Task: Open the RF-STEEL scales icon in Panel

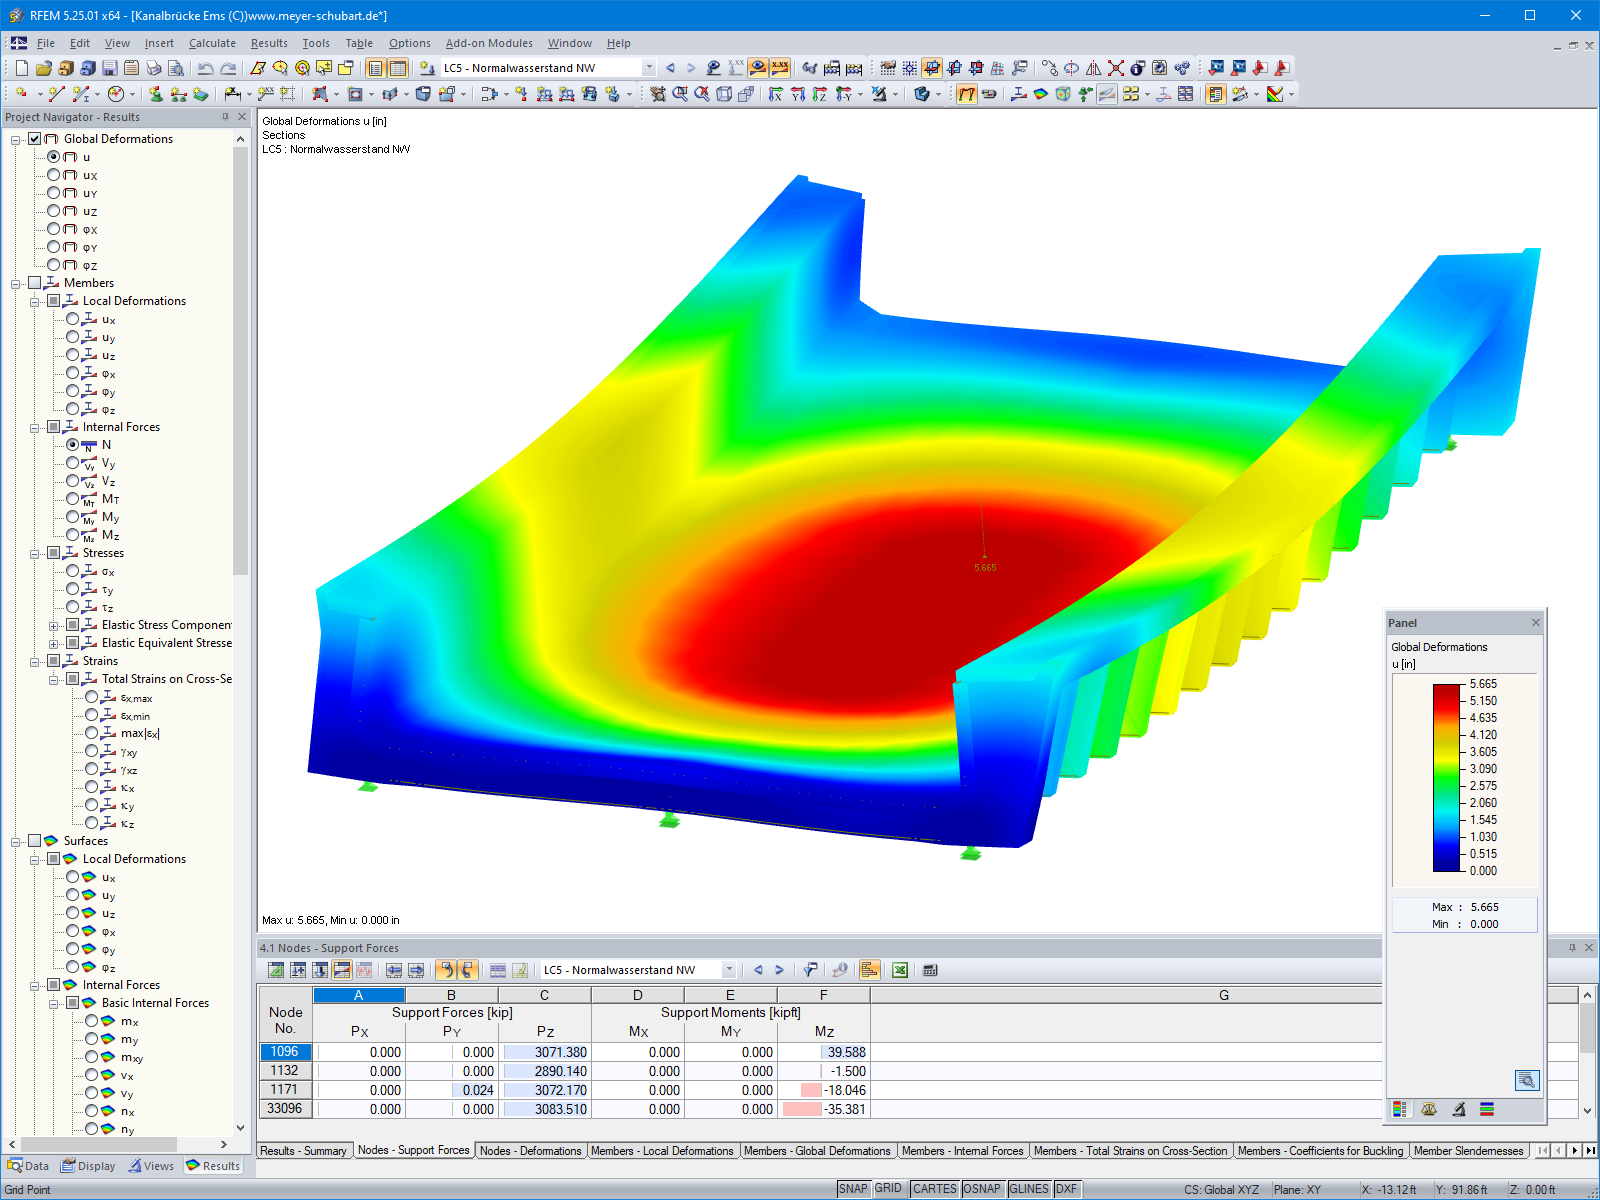Action: [1429, 1108]
